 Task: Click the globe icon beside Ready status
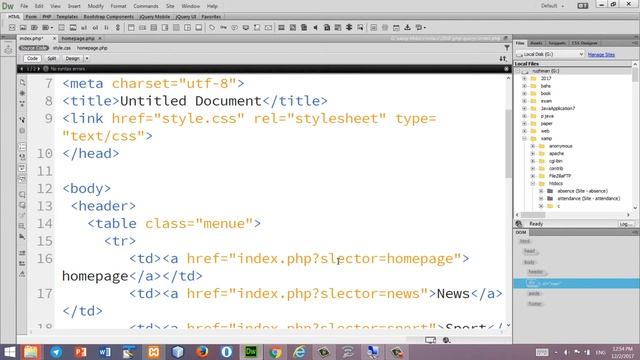point(519,224)
